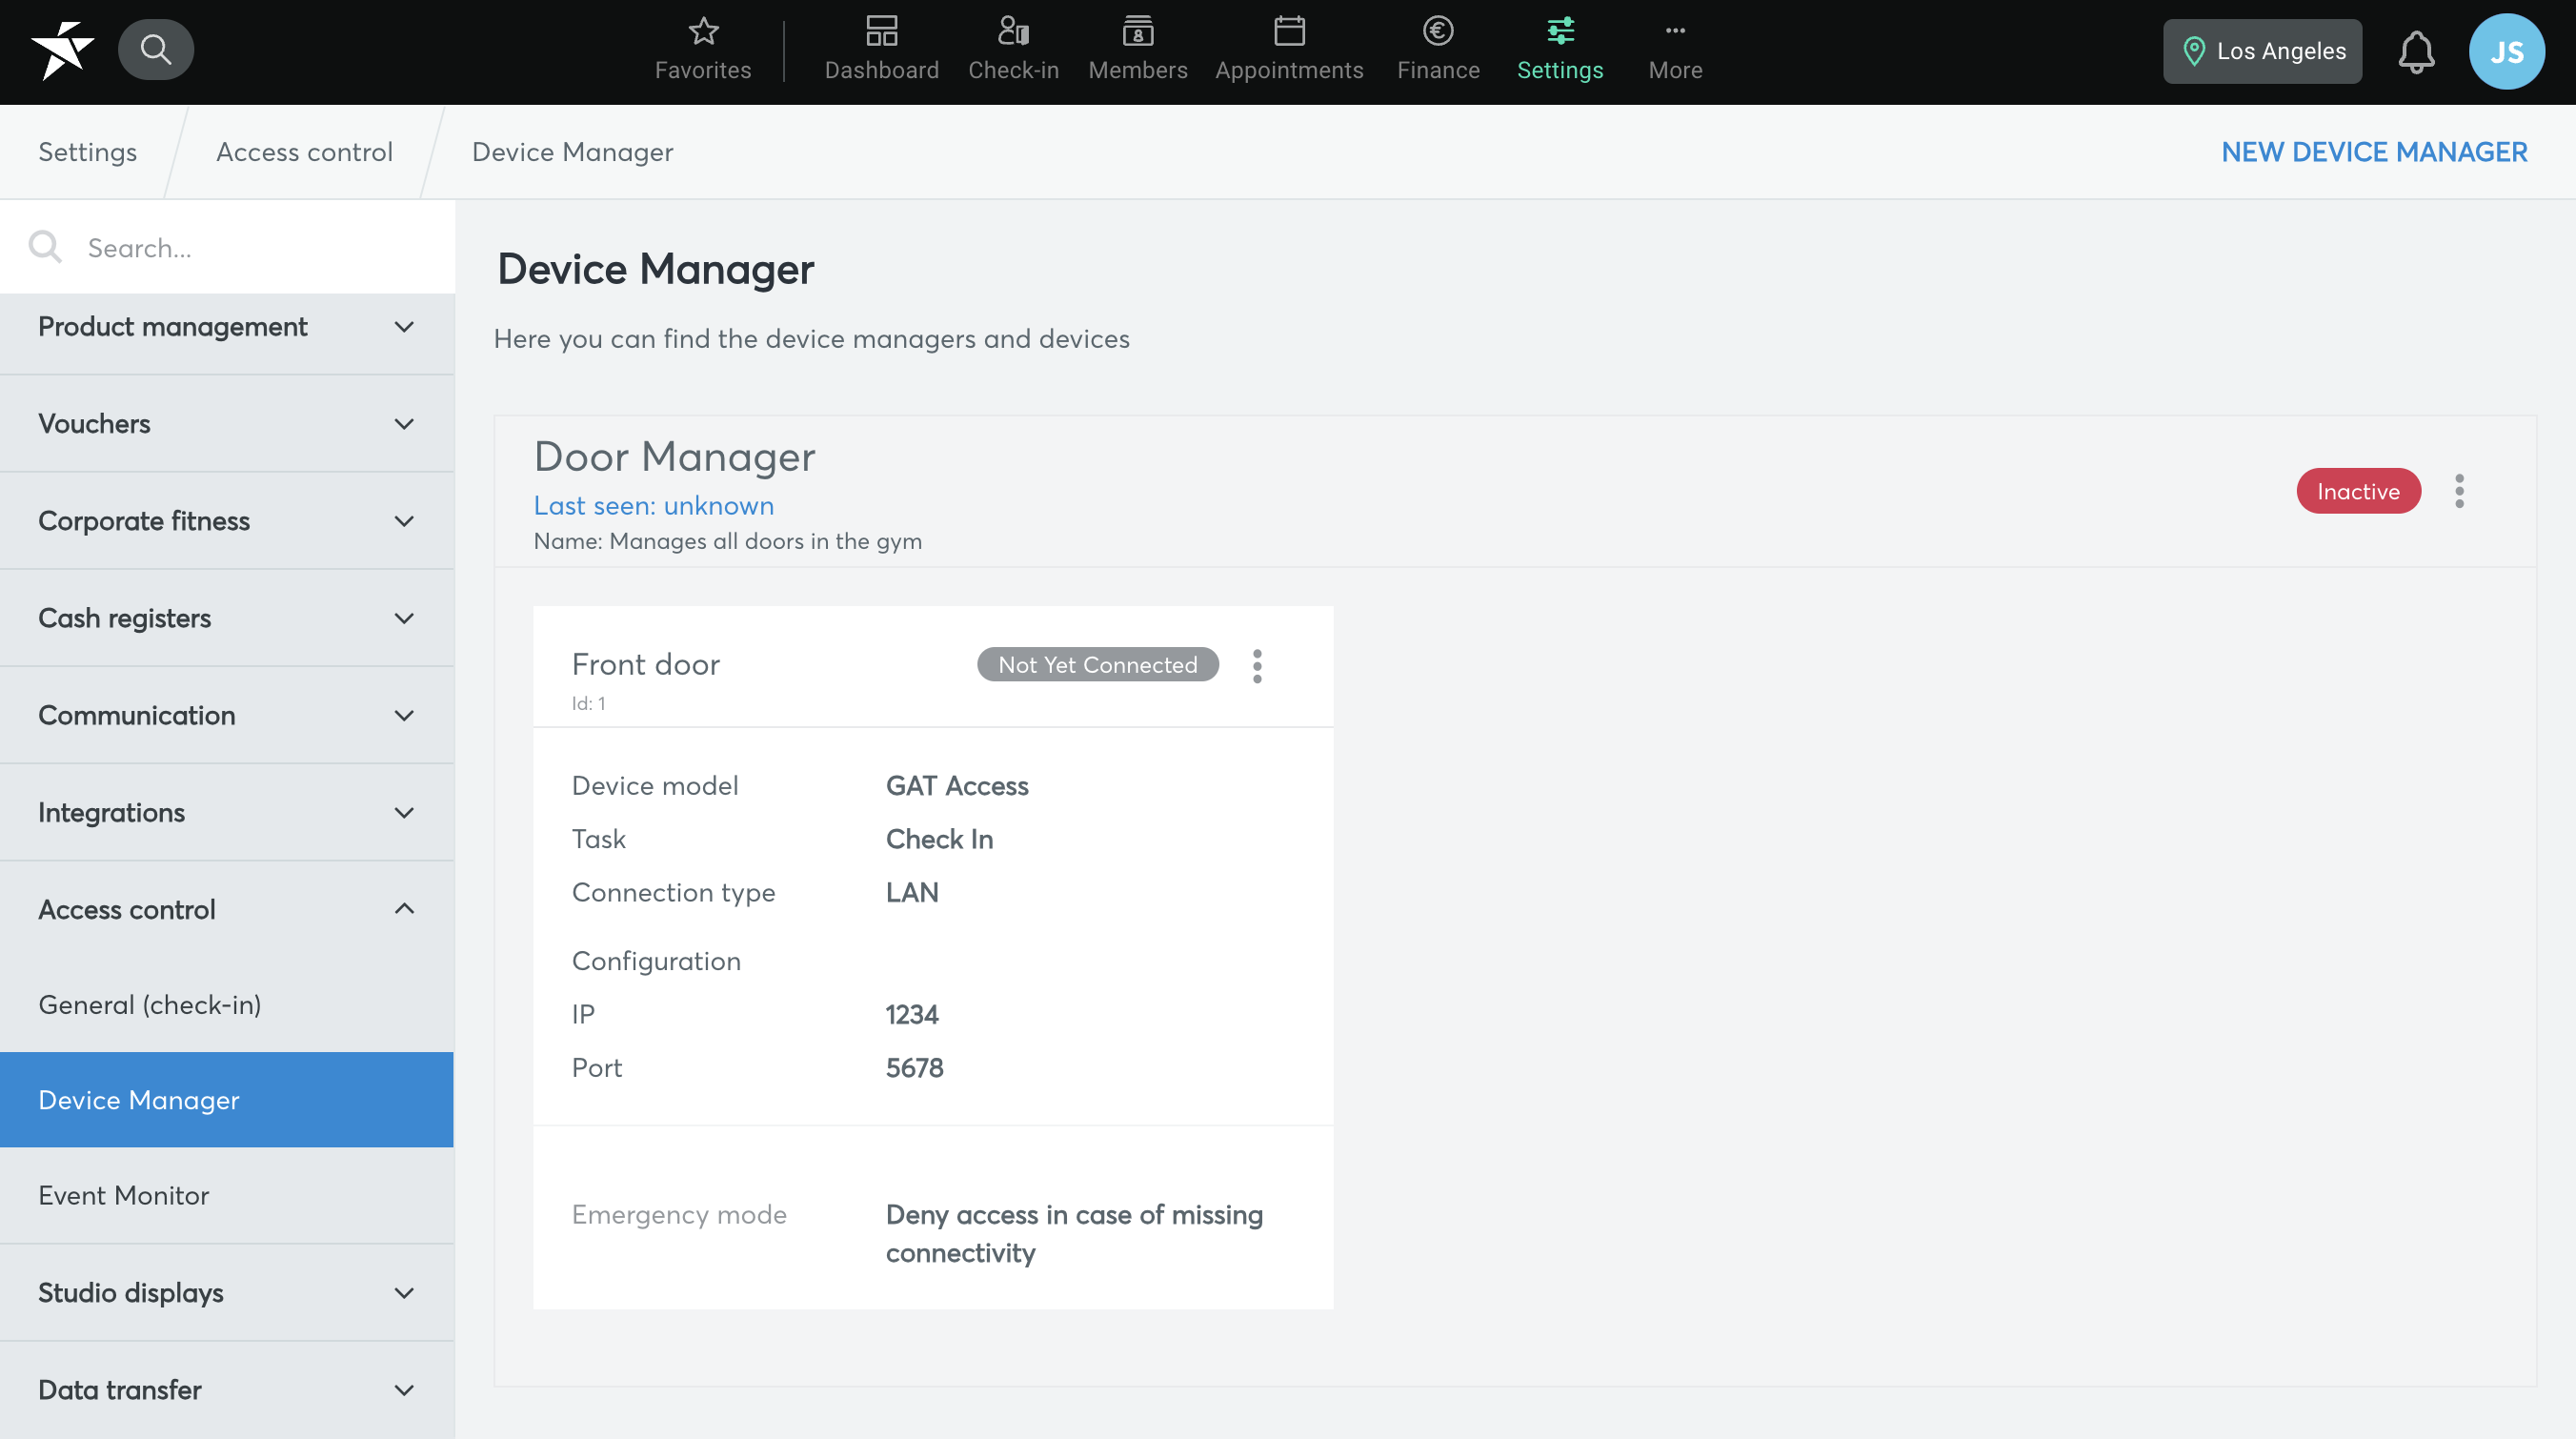
Task: Select Device Manager sidebar item
Action: [227, 1100]
